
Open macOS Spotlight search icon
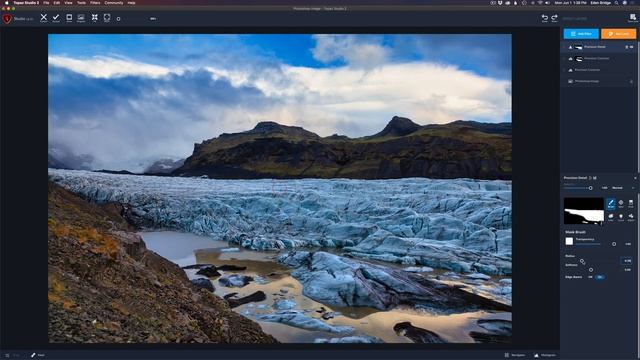(x=616, y=3)
